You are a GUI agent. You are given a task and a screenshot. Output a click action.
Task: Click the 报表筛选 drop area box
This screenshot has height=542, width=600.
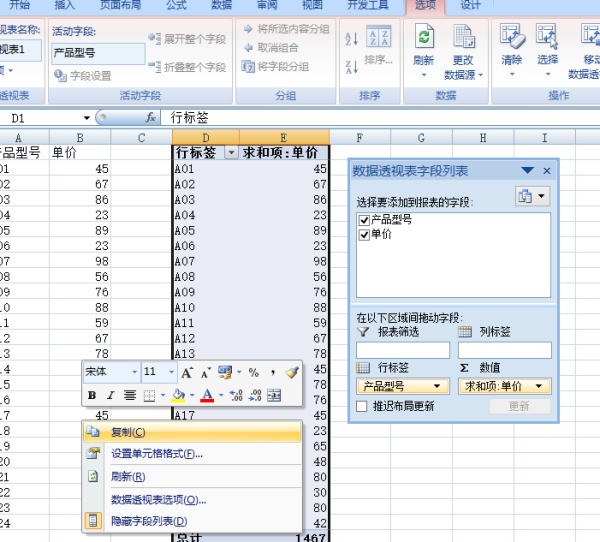coord(403,350)
